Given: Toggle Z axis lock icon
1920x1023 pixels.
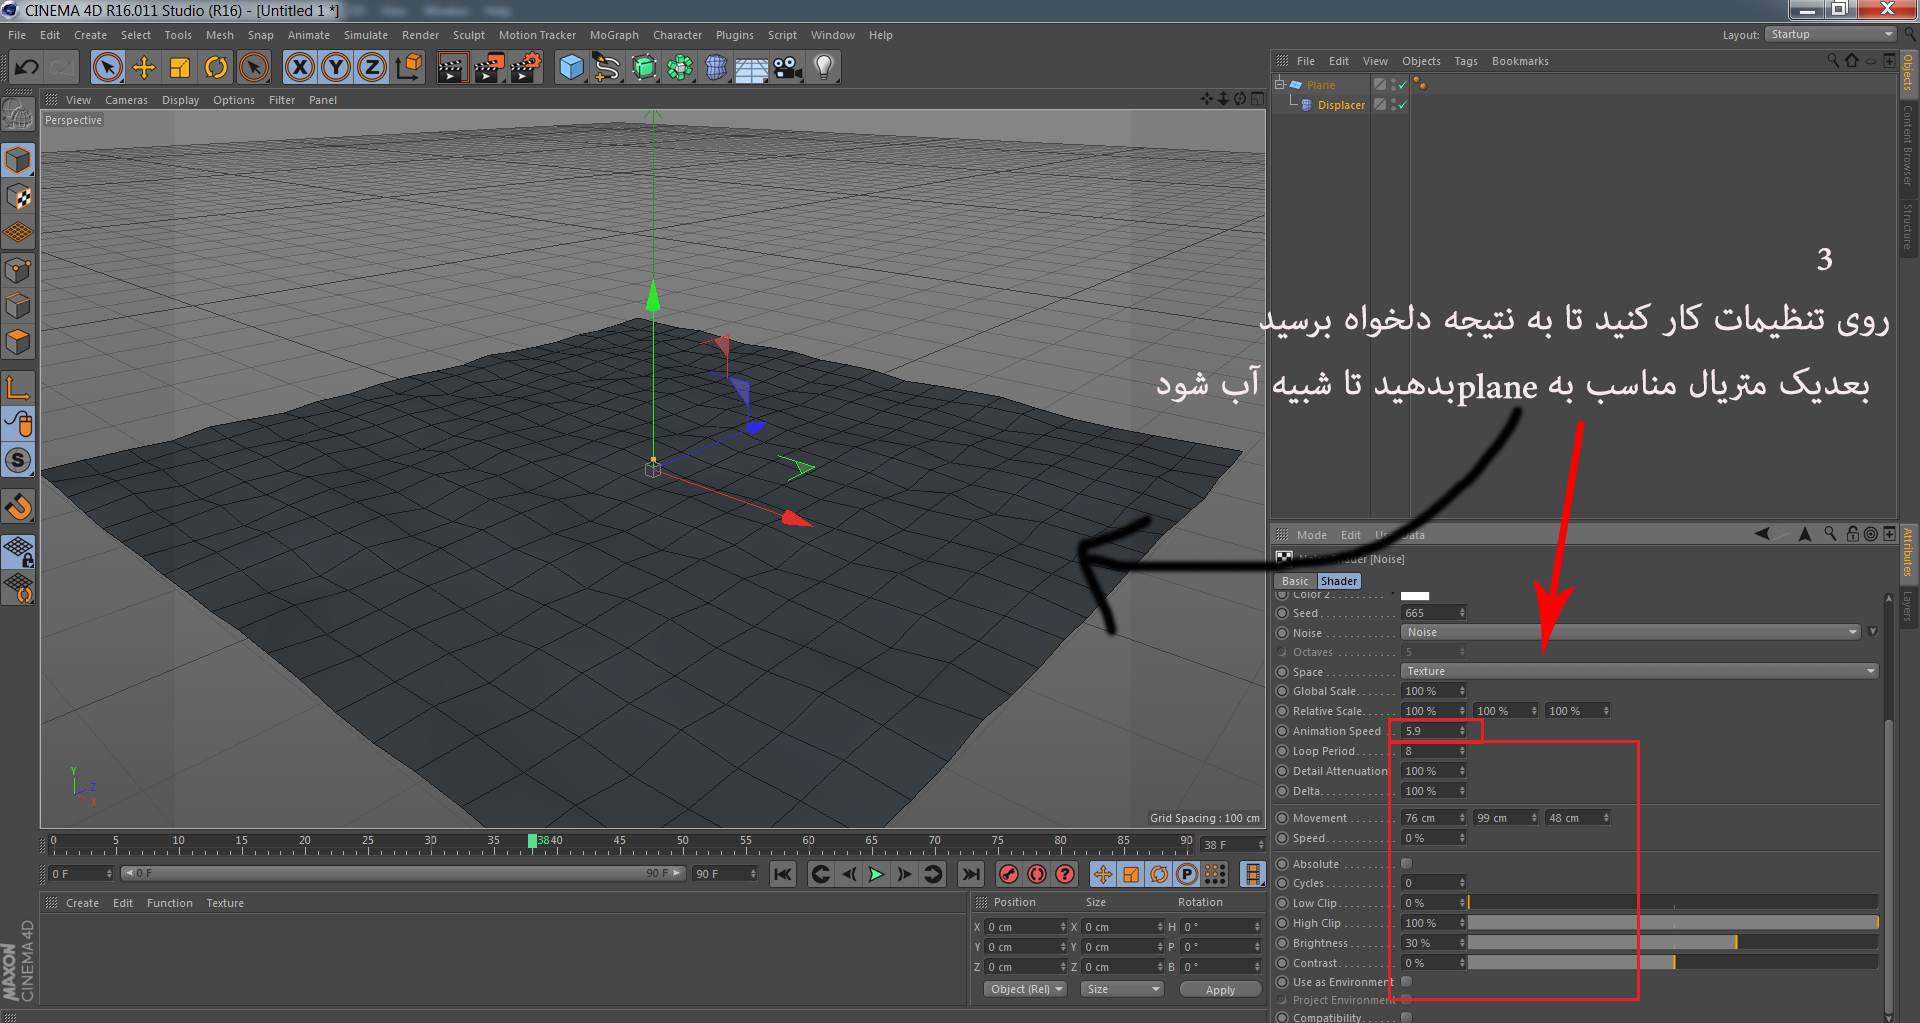Looking at the screenshot, I should [371, 68].
